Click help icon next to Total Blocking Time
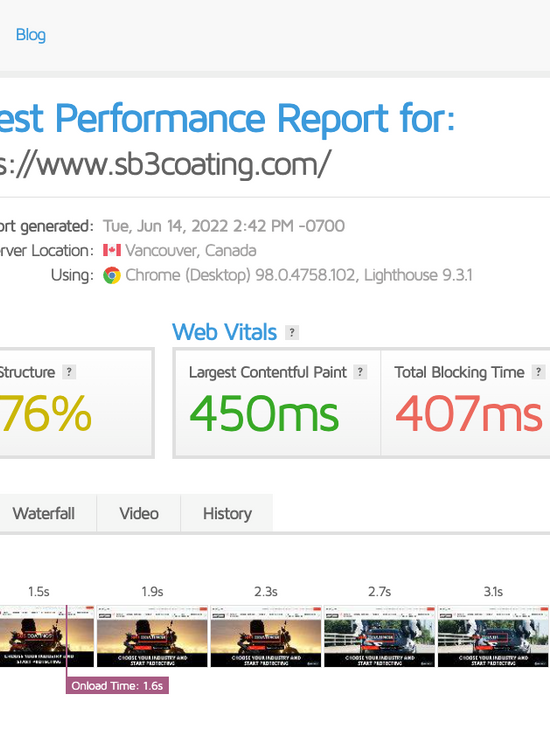Viewport: 550px width, 750px height. coord(539,372)
